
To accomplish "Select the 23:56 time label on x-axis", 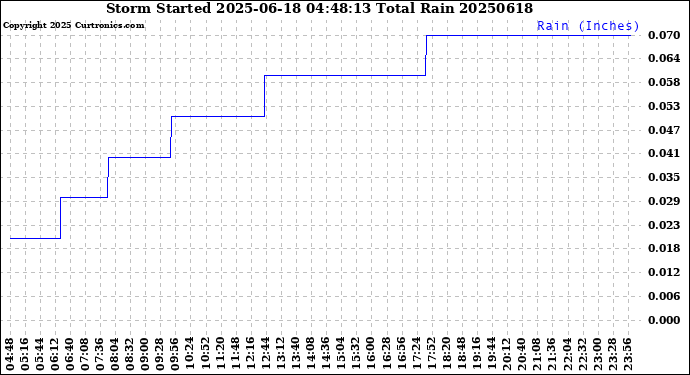I will click(628, 354).
